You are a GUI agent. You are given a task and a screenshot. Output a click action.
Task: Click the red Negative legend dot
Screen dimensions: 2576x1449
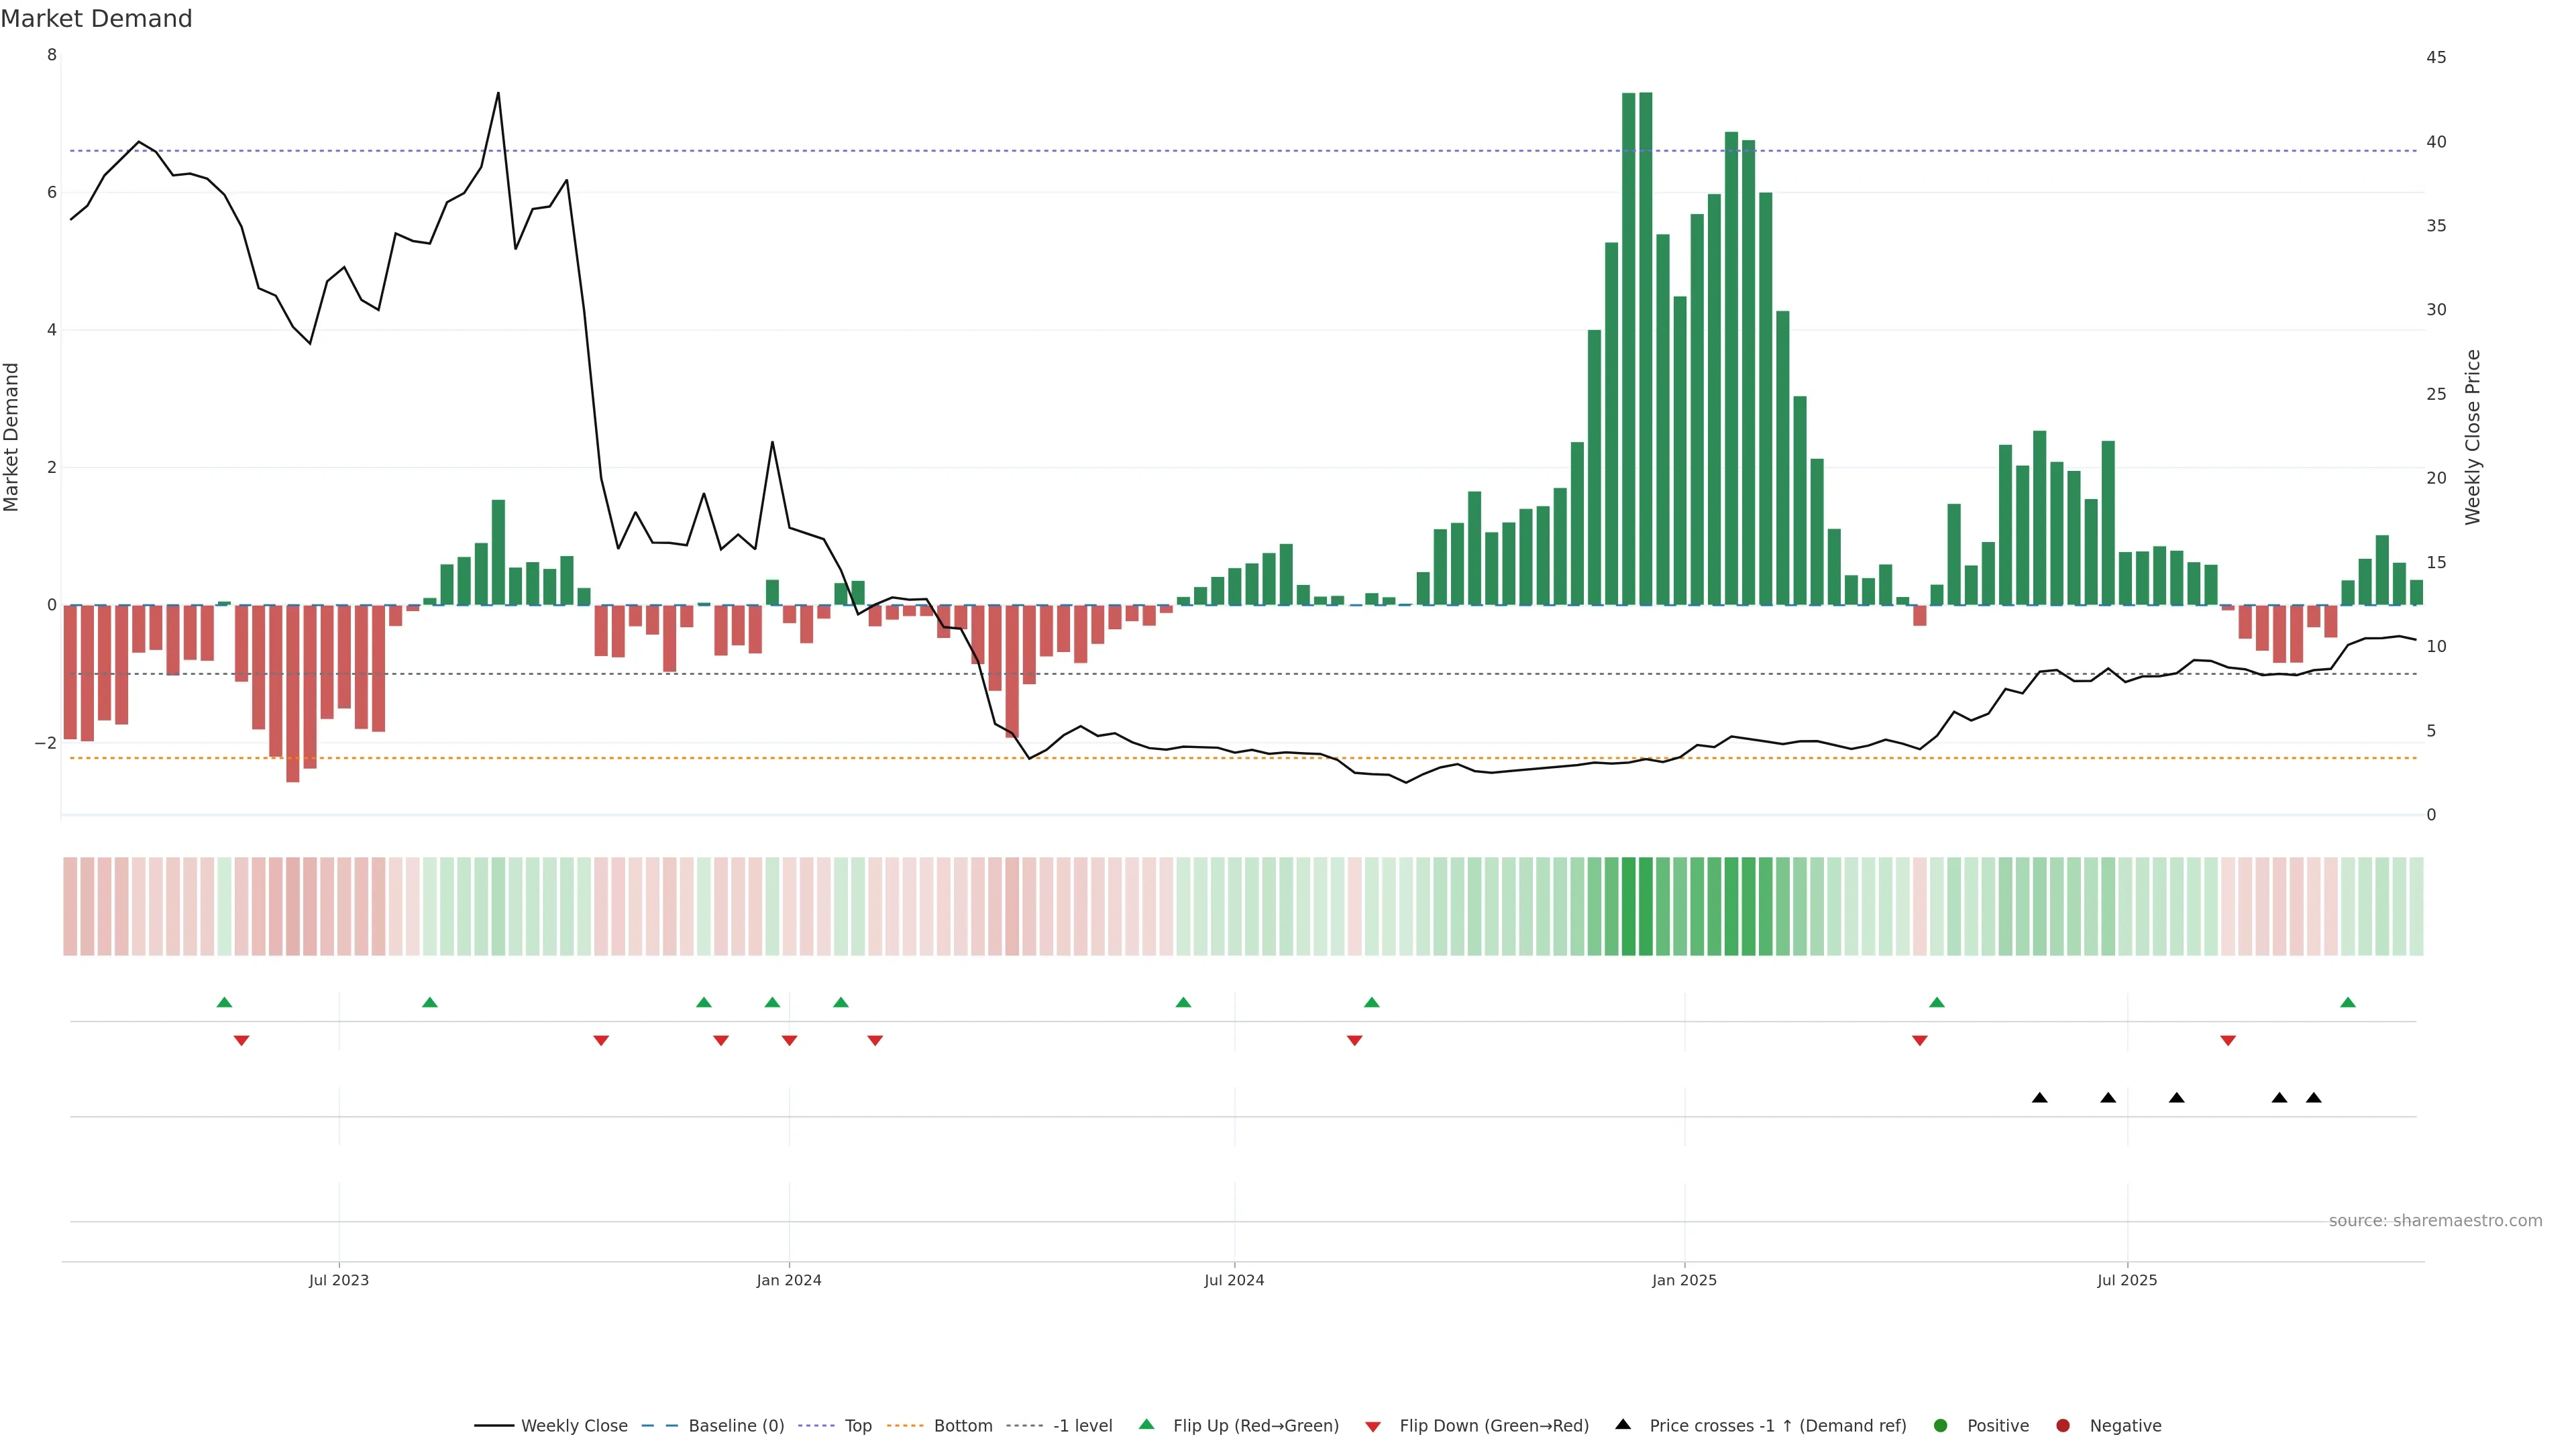click(2063, 1425)
